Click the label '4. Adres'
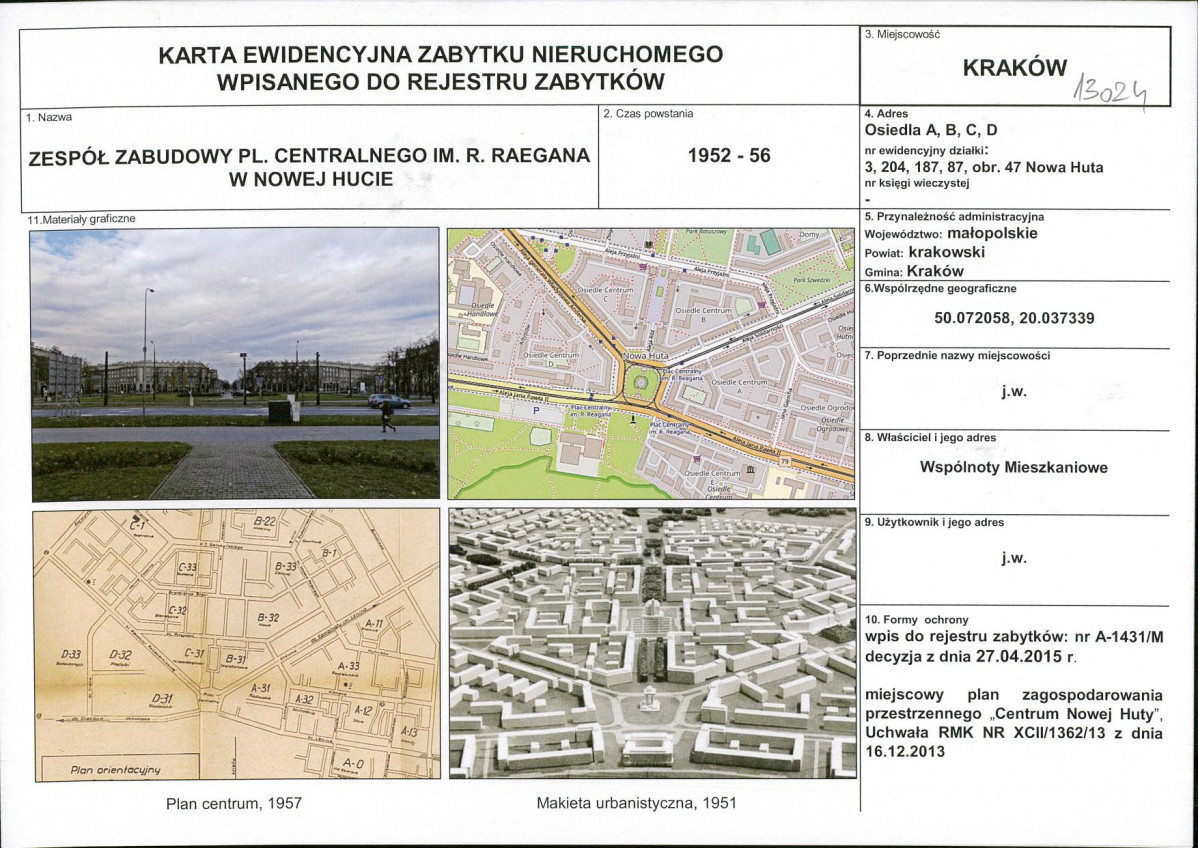The image size is (1198, 848). tap(886, 114)
